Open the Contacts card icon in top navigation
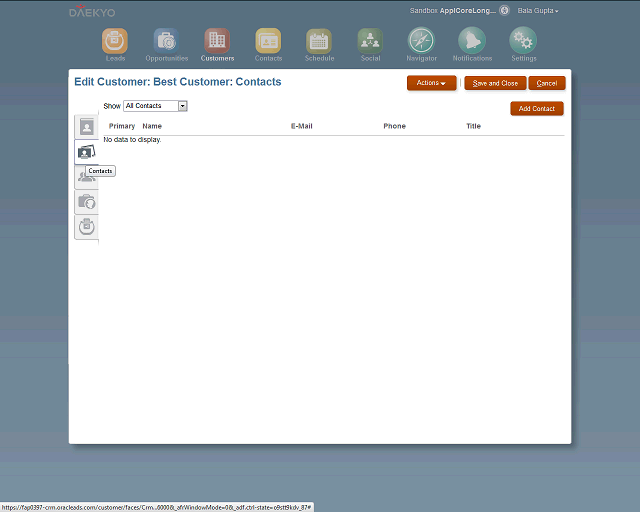Viewport: 640px width, 512px height. [x=268, y=40]
